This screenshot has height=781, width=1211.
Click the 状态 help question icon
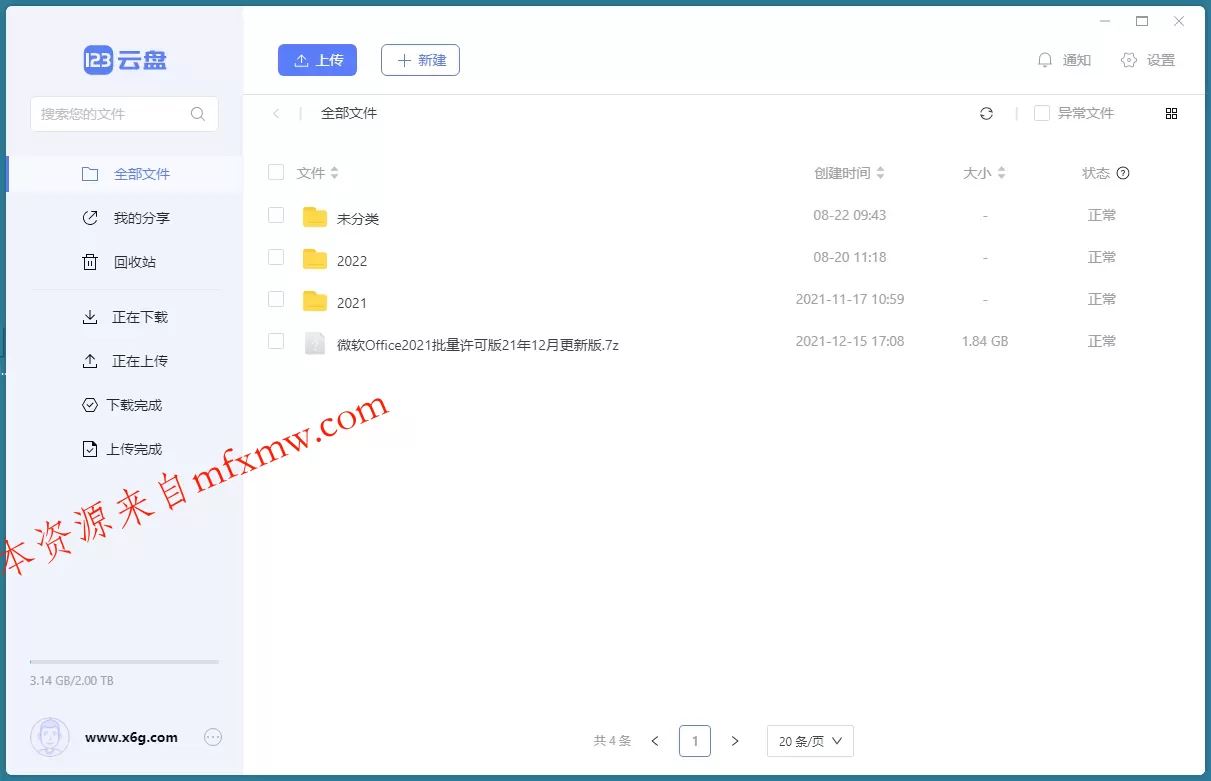point(1123,173)
